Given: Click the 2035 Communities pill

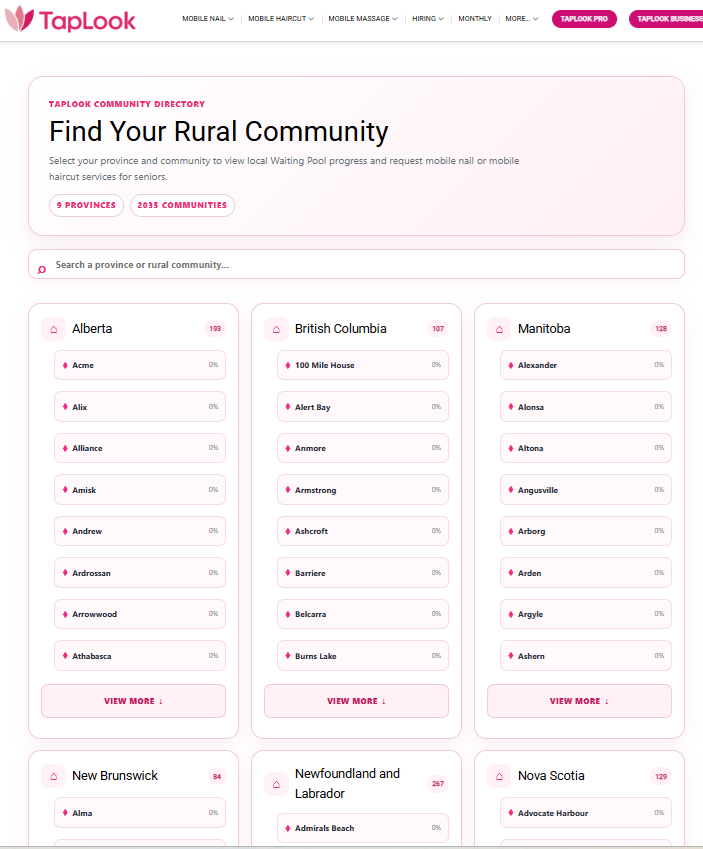Looking at the screenshot, I should pos(182,205).
